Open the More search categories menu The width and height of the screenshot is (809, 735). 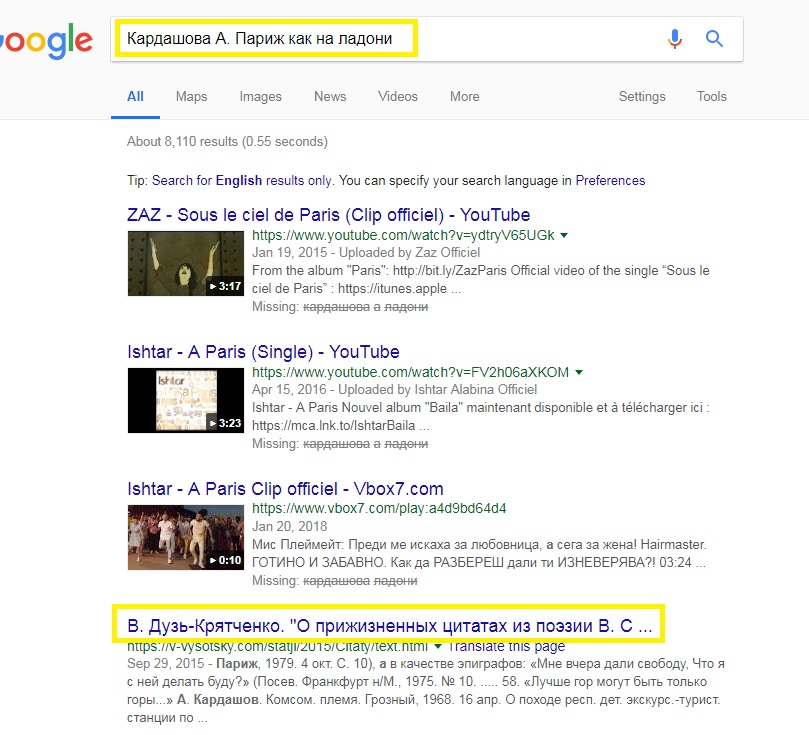(x=464, y=97)
